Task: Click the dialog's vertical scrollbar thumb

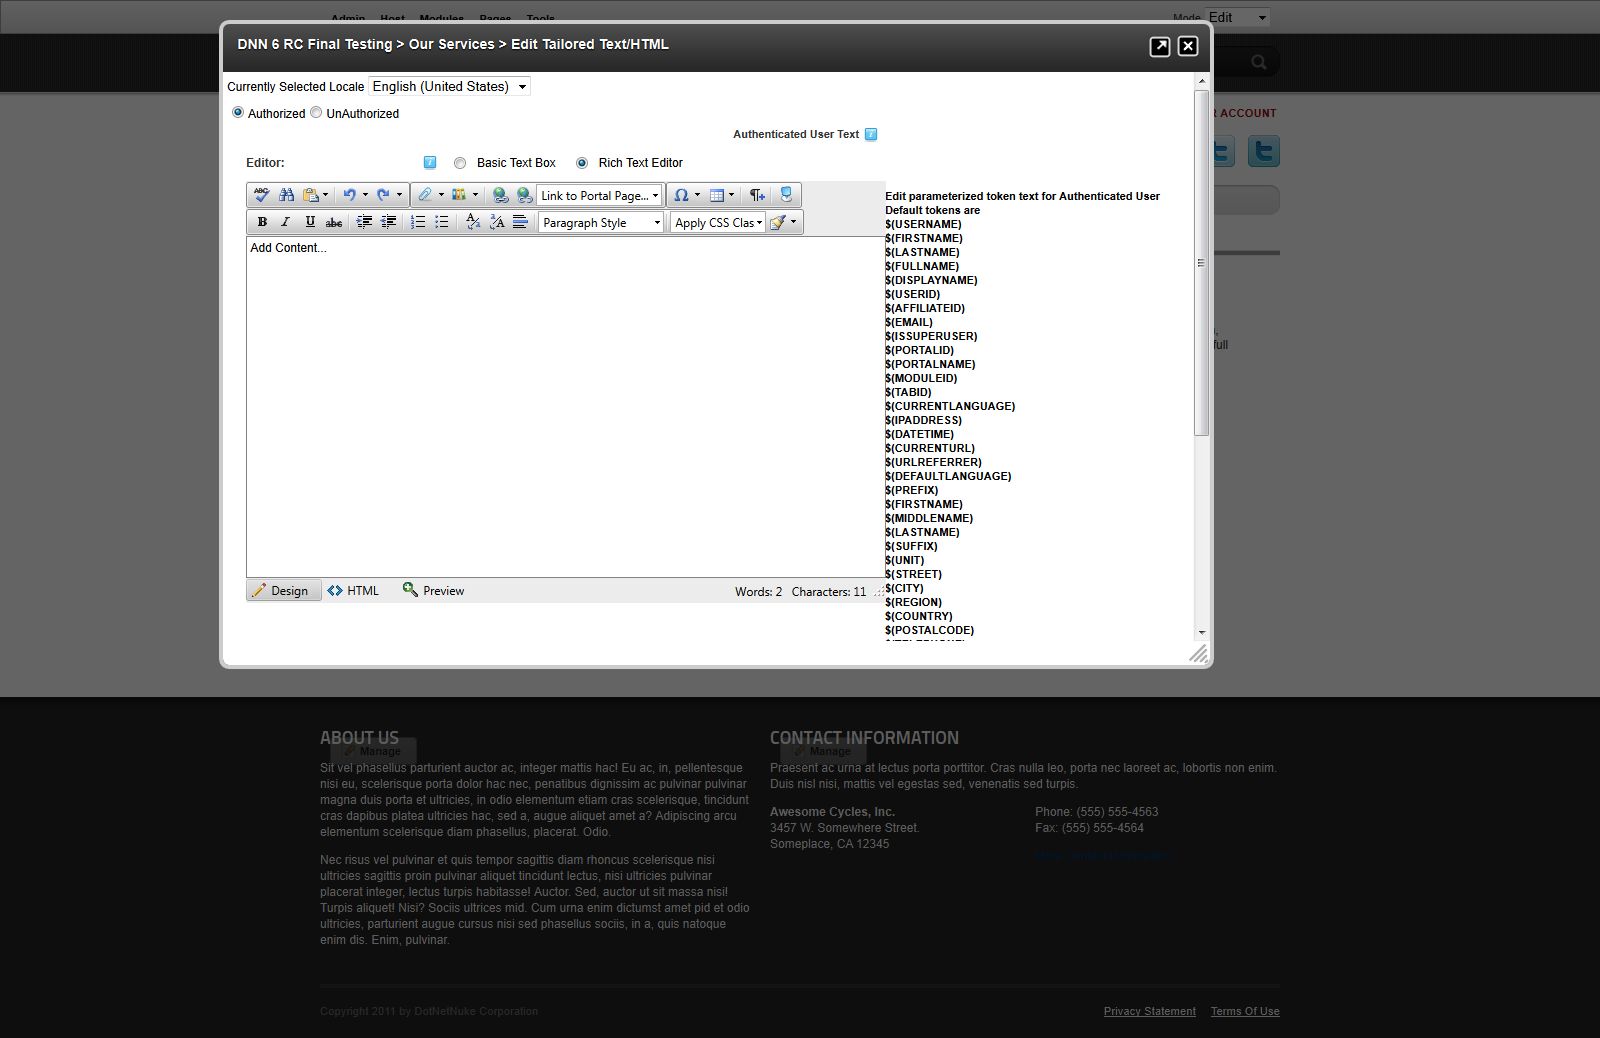Action: click(1201, 262)
